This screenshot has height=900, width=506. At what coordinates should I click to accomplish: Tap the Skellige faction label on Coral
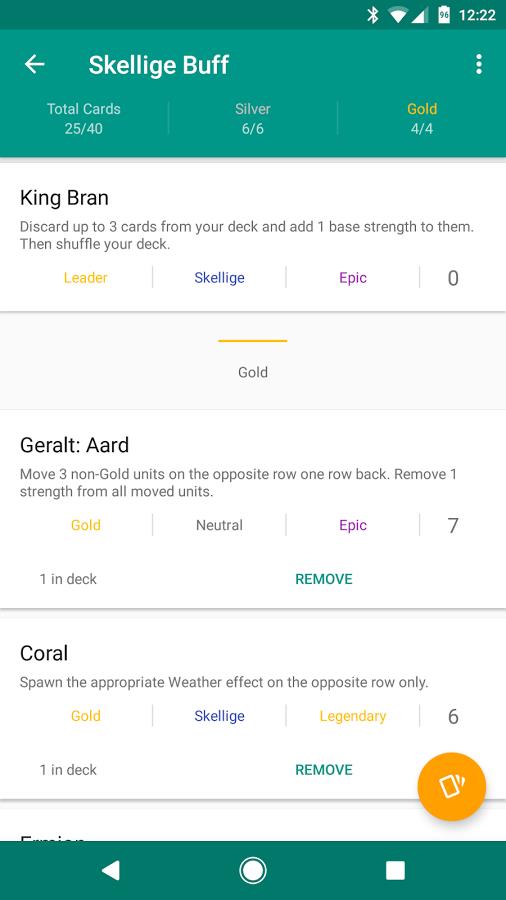pyautogui.click(x=219, y=716)
